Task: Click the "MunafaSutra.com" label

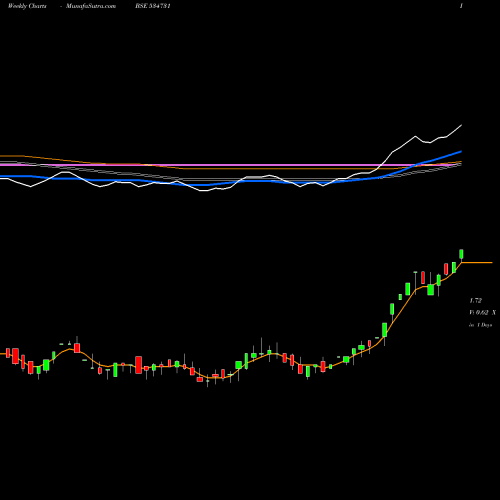Action: [91, 6]
